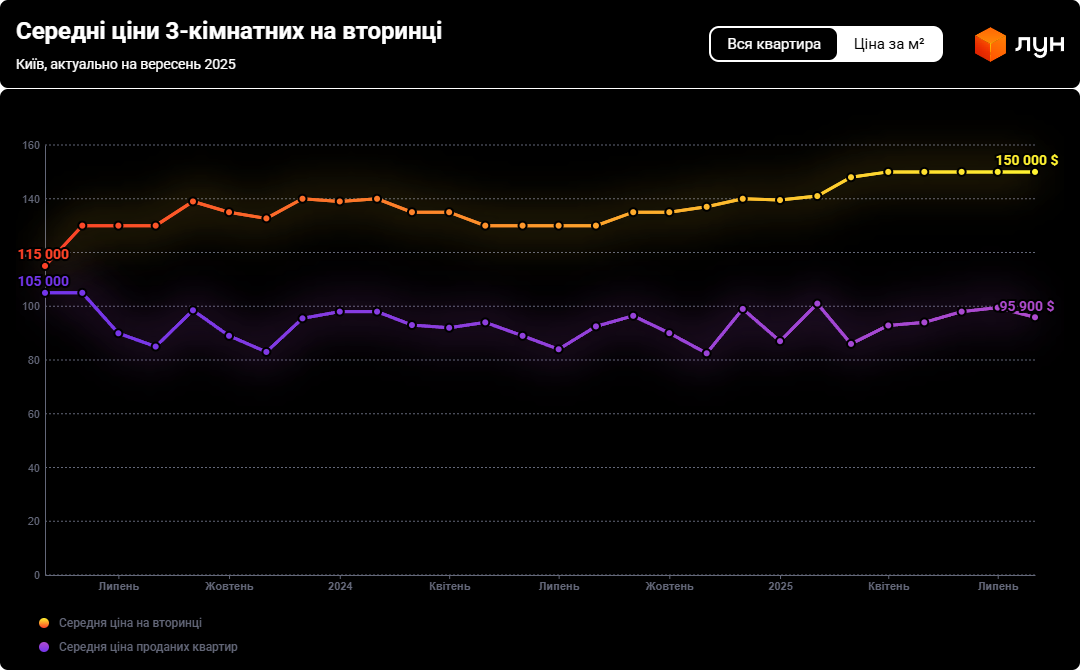Switch to 'Ціна за м²' view
The height and width of the screenshot is (670, 1080).
coord(889,44)
